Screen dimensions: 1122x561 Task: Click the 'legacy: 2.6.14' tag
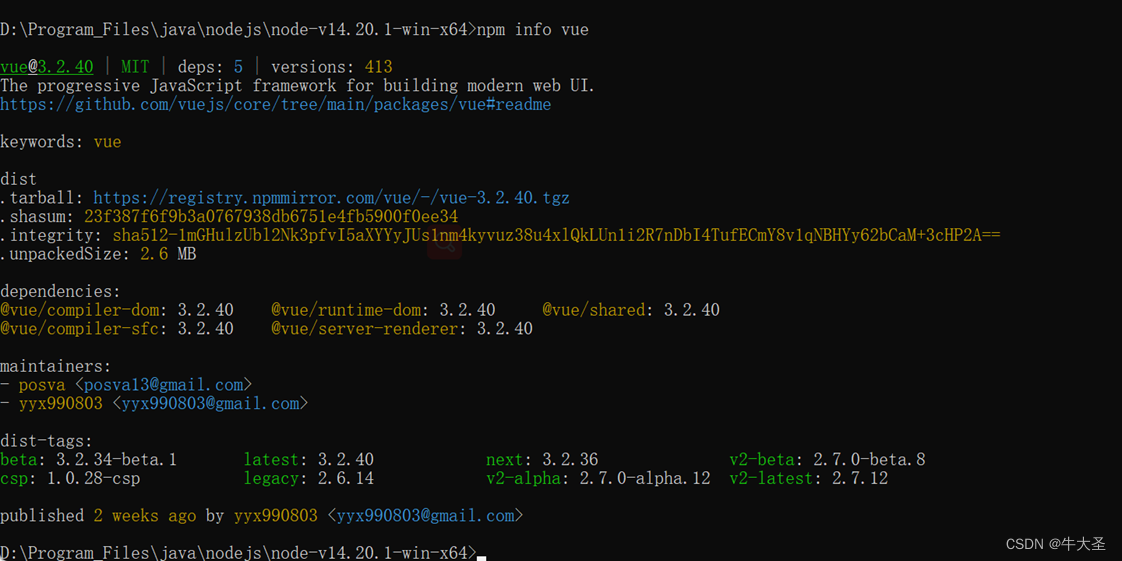click(x=308, y=478)
